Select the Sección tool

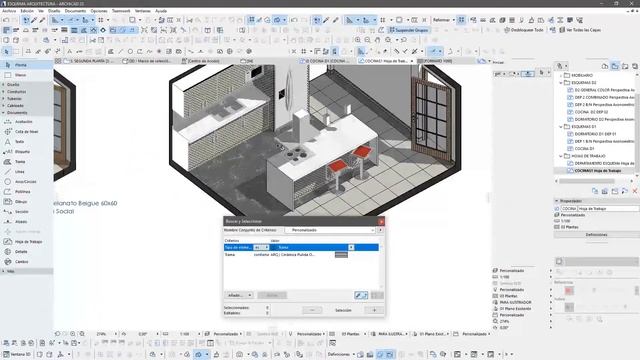(x=26, y=212)
